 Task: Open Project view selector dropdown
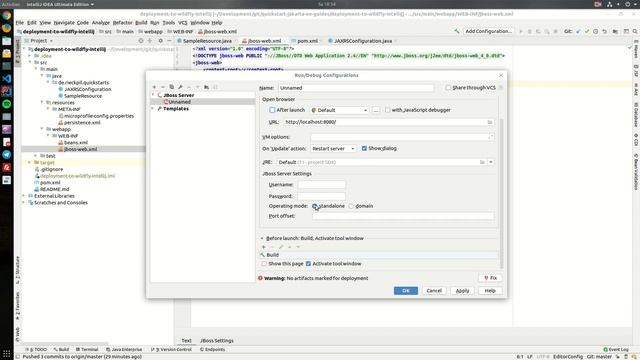42,41
